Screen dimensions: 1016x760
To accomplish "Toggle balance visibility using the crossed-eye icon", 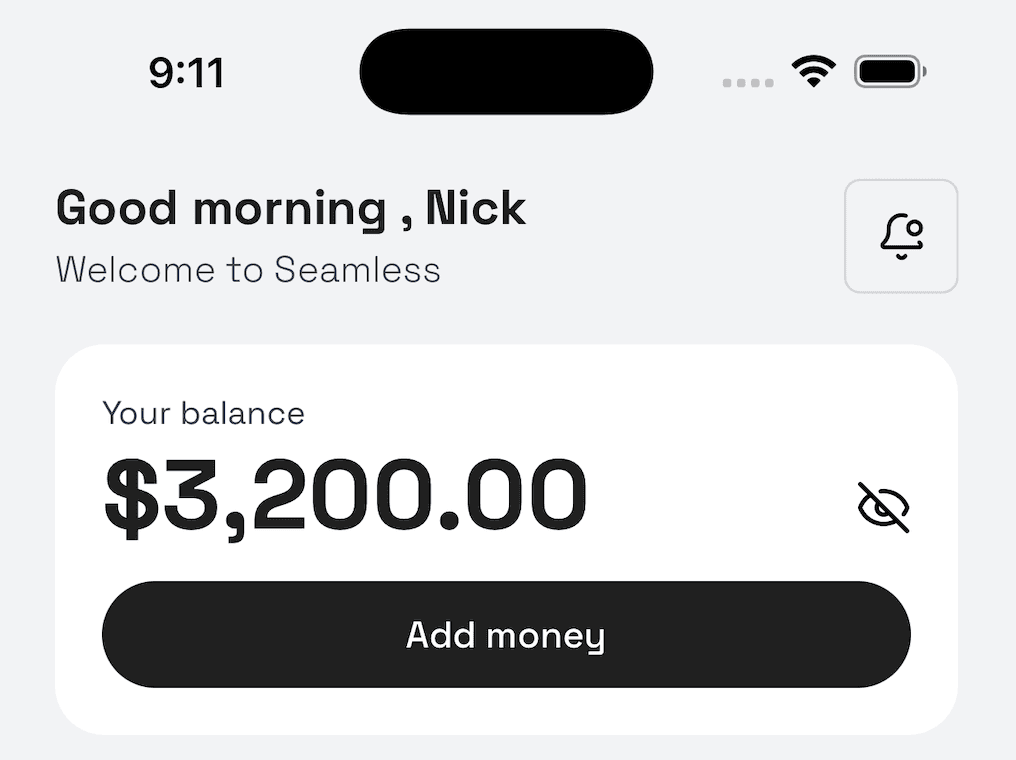I will pyautogui.click(x=884, y=507).
